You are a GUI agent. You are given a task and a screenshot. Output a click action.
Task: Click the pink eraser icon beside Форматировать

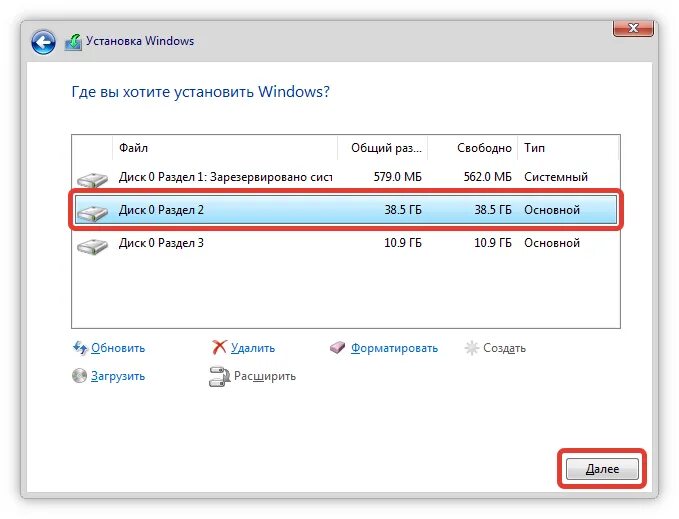338,347
